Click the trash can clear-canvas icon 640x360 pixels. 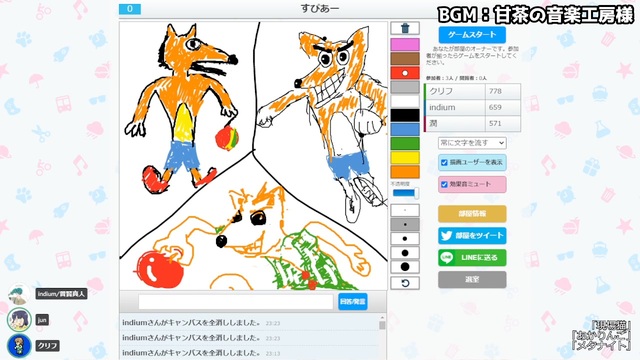tap(405, 28)
